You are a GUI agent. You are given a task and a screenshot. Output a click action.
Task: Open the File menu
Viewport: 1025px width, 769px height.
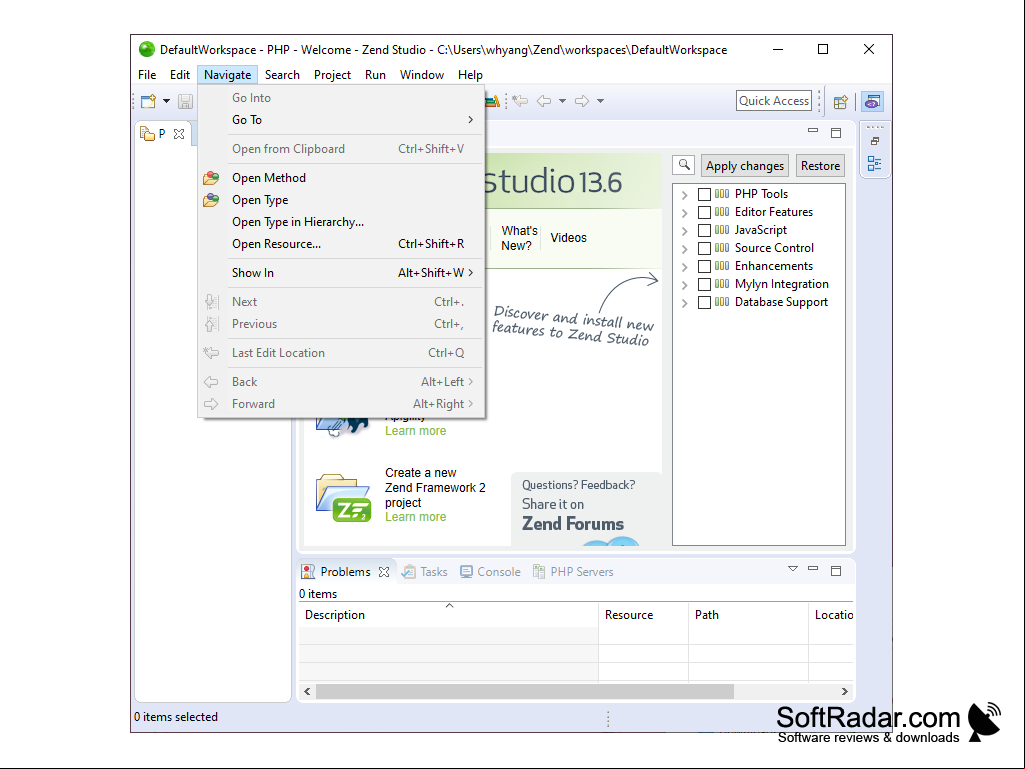(x=147, y=75)
